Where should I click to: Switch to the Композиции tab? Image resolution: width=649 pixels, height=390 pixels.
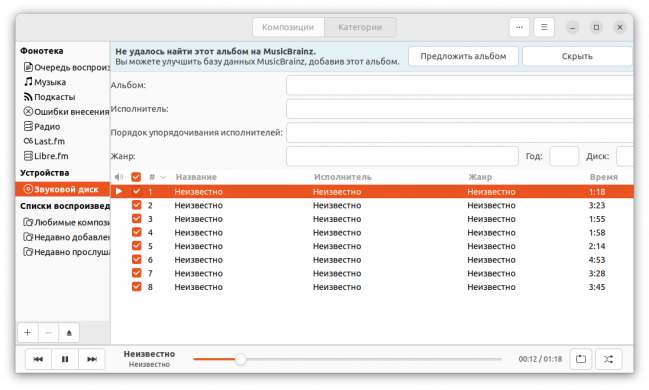point(288,27)
